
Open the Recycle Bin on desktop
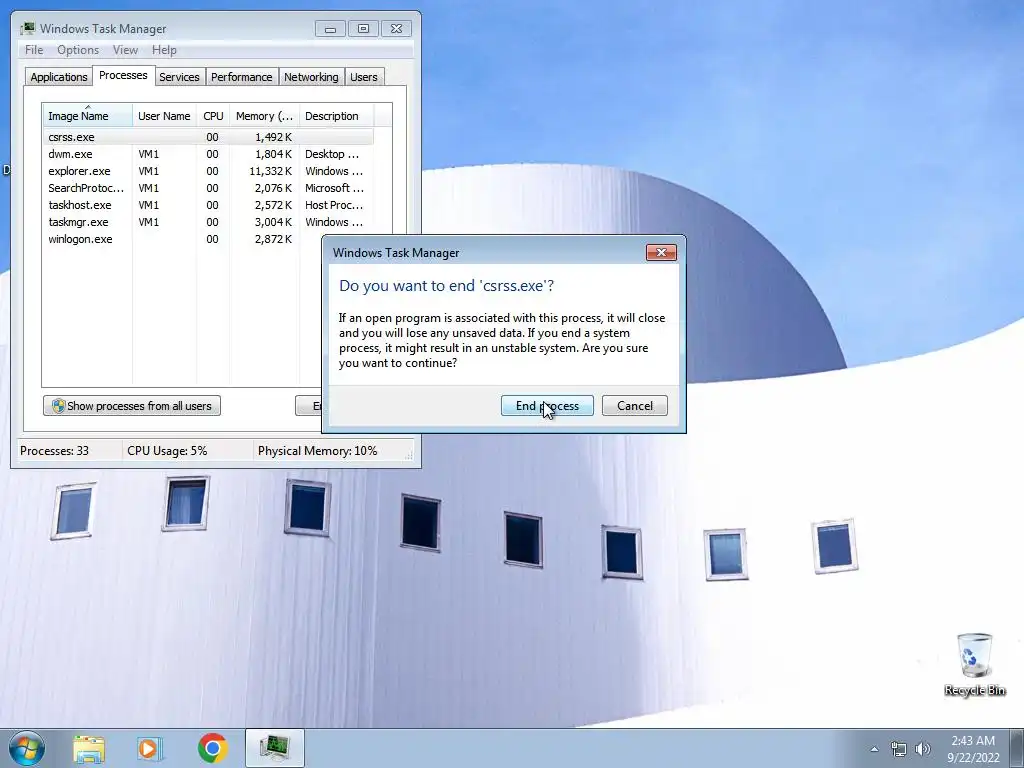tap(974, 665)
